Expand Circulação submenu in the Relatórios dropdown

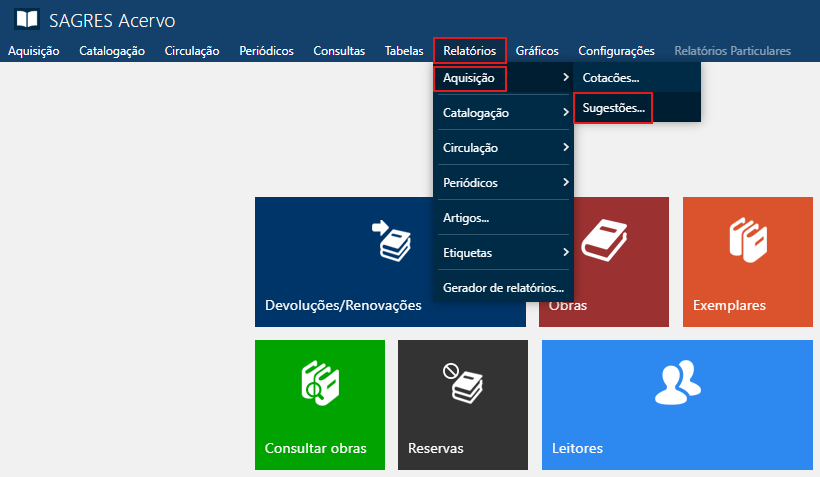pyautogui.click(x=566, y=148)
